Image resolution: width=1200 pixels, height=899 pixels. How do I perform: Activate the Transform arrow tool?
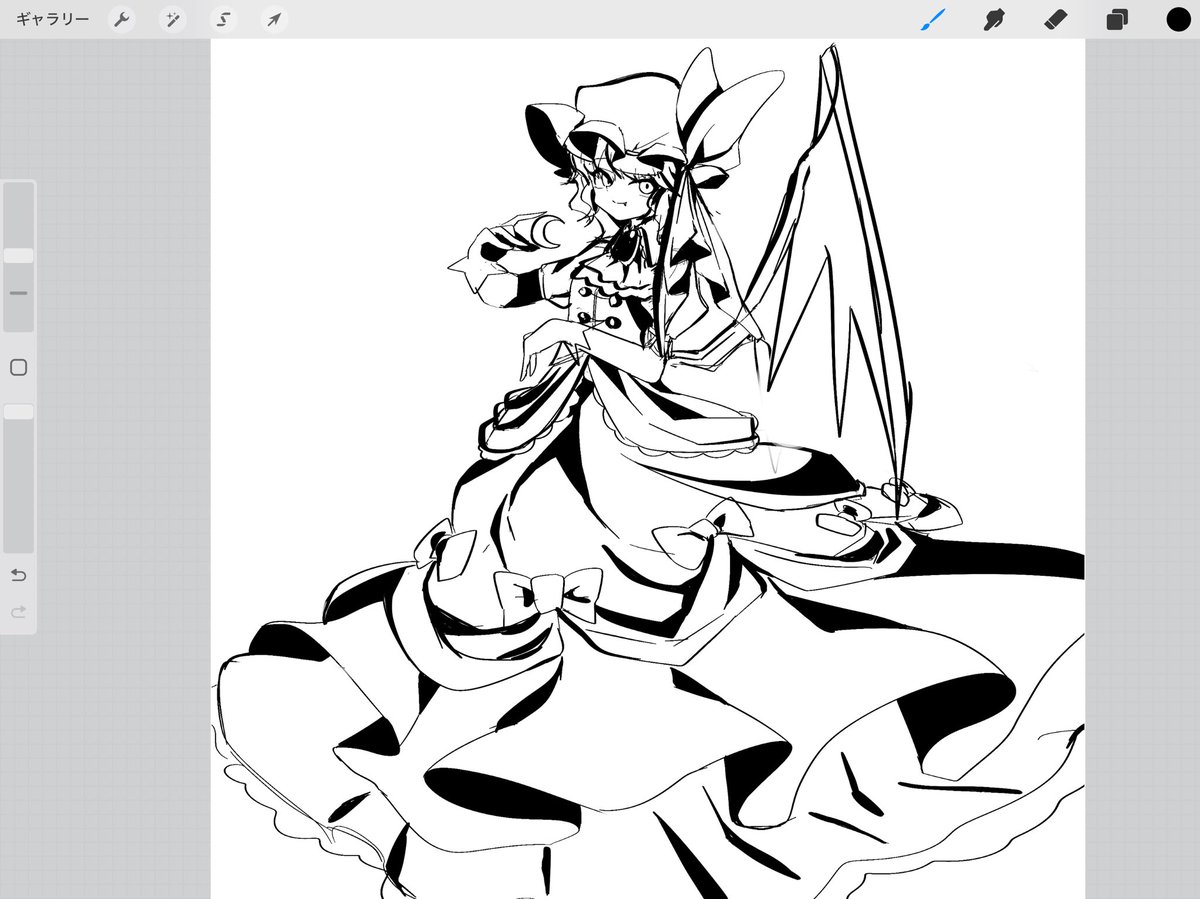point(273,20)
